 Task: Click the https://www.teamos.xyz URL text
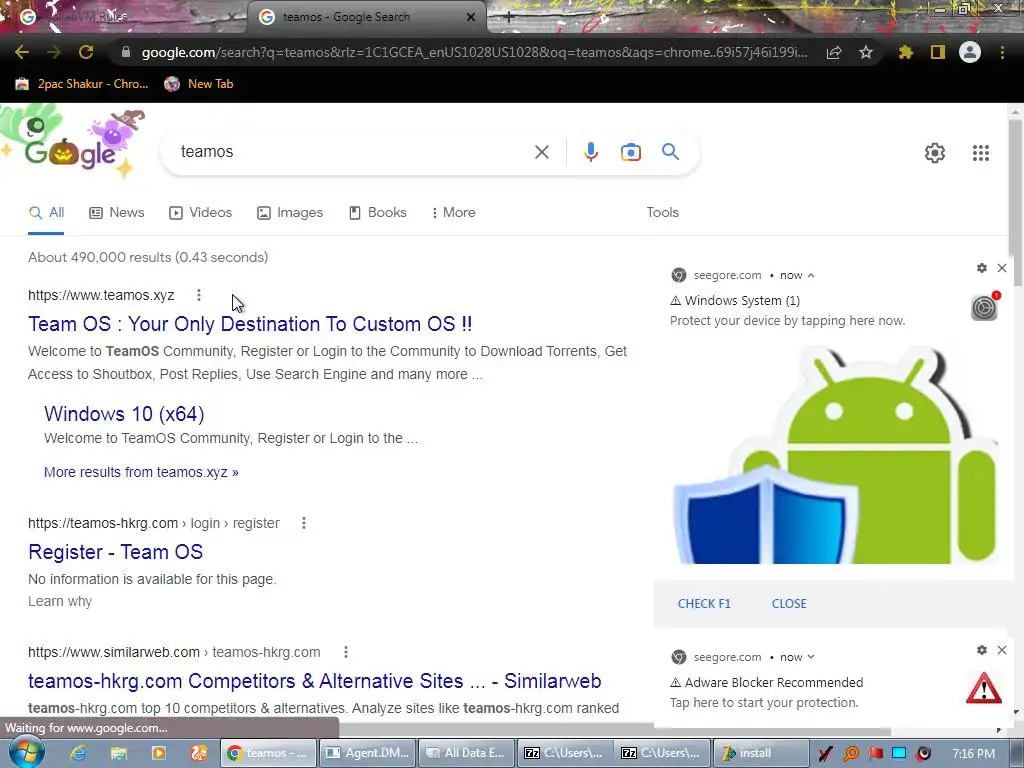click(x=101, y=295)
